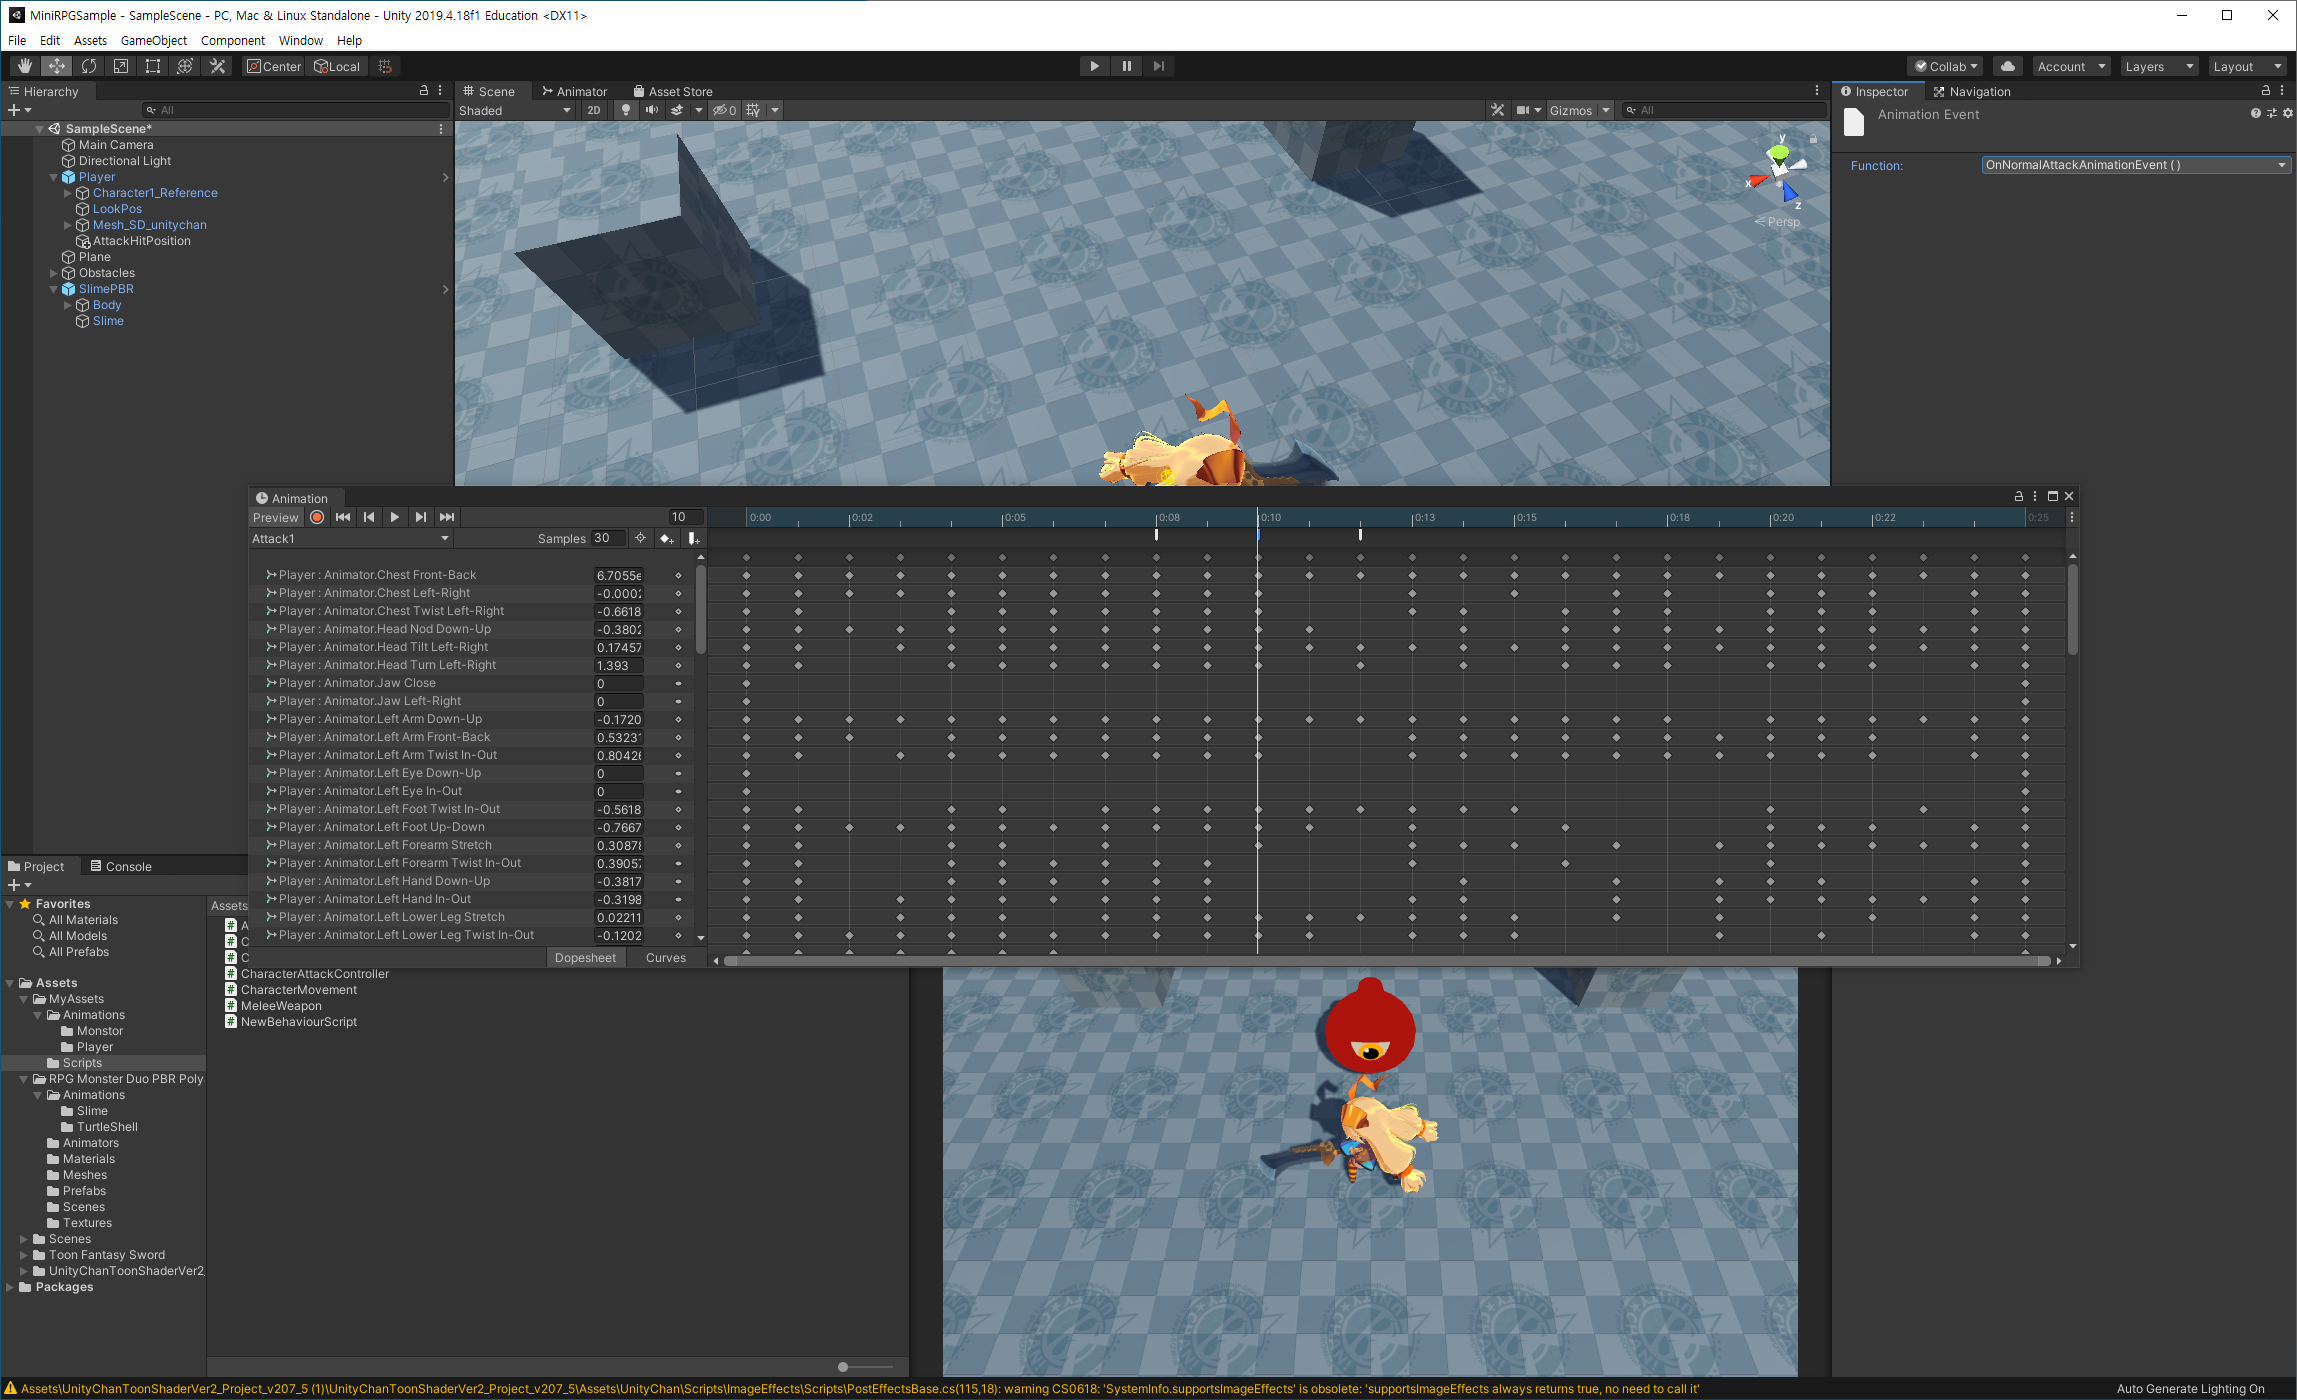Toggle scene grid visibility
This screenshot has width=2297, height=1400.
click(754, 110)
